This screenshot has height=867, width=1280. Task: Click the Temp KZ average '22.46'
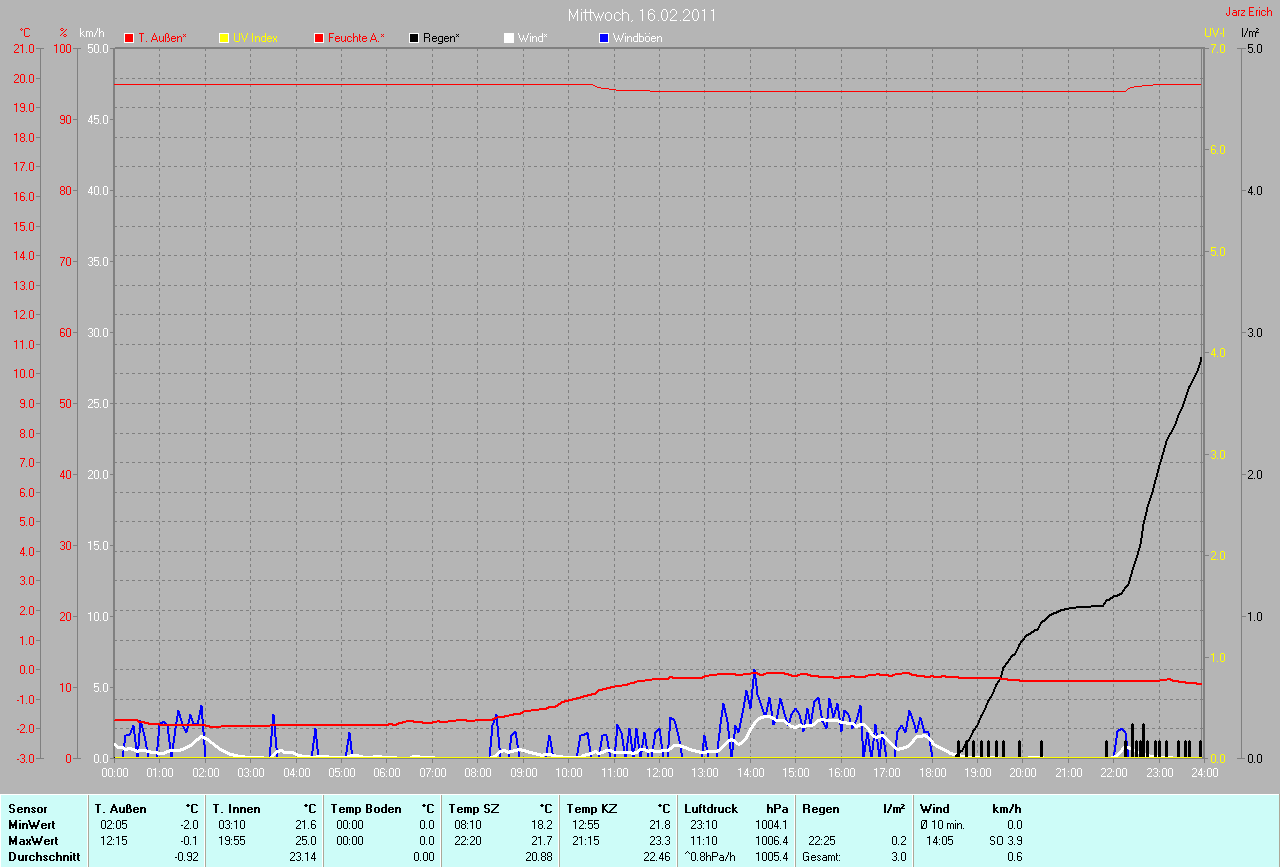pyautogui.click(x=657, y=857)
